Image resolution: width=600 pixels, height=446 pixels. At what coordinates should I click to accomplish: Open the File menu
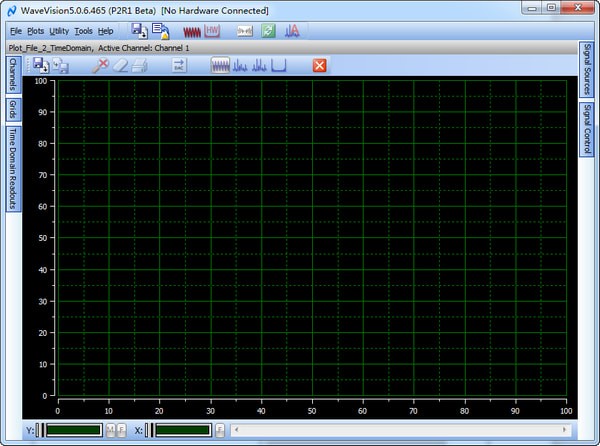coord(15,31)
